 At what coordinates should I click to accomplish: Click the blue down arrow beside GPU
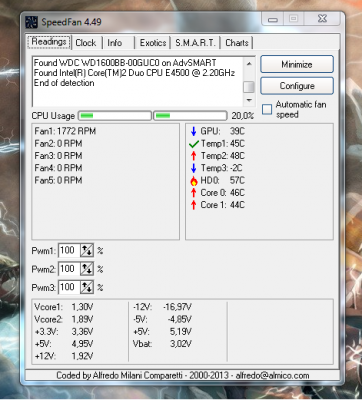[x=193, y=131]
